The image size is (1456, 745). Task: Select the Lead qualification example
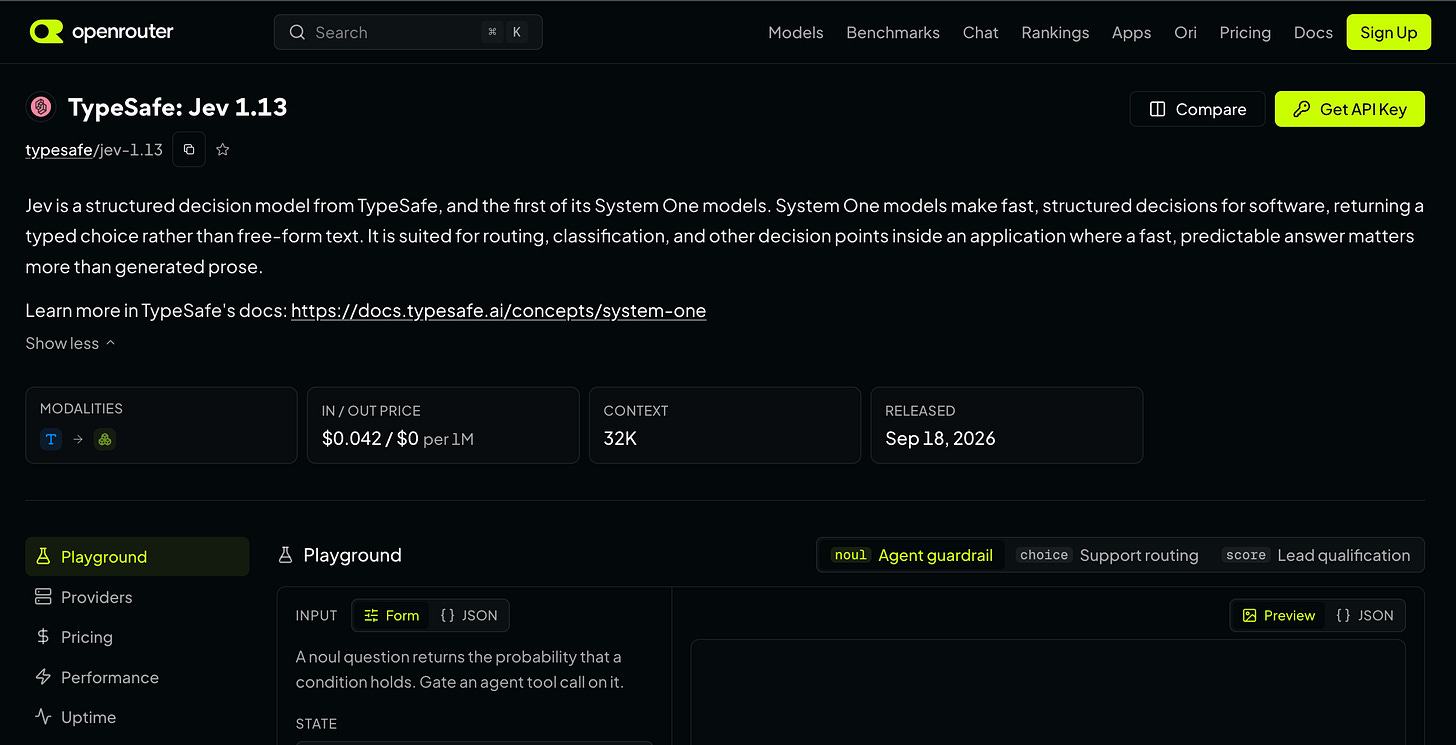point(1317,555)
